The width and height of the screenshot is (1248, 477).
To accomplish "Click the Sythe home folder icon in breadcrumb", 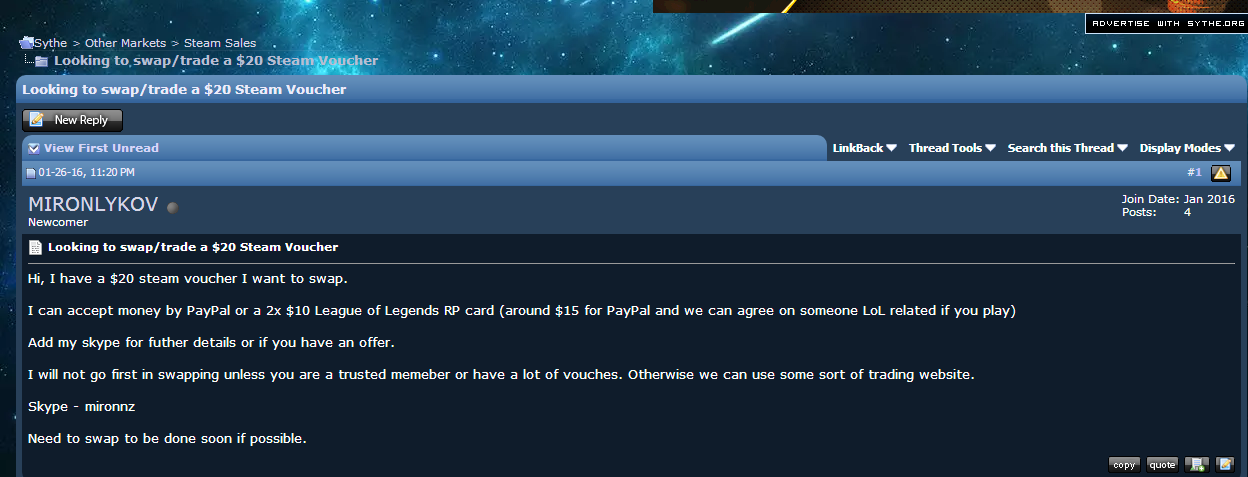I will pyautogui.click(x=27, y=43).
